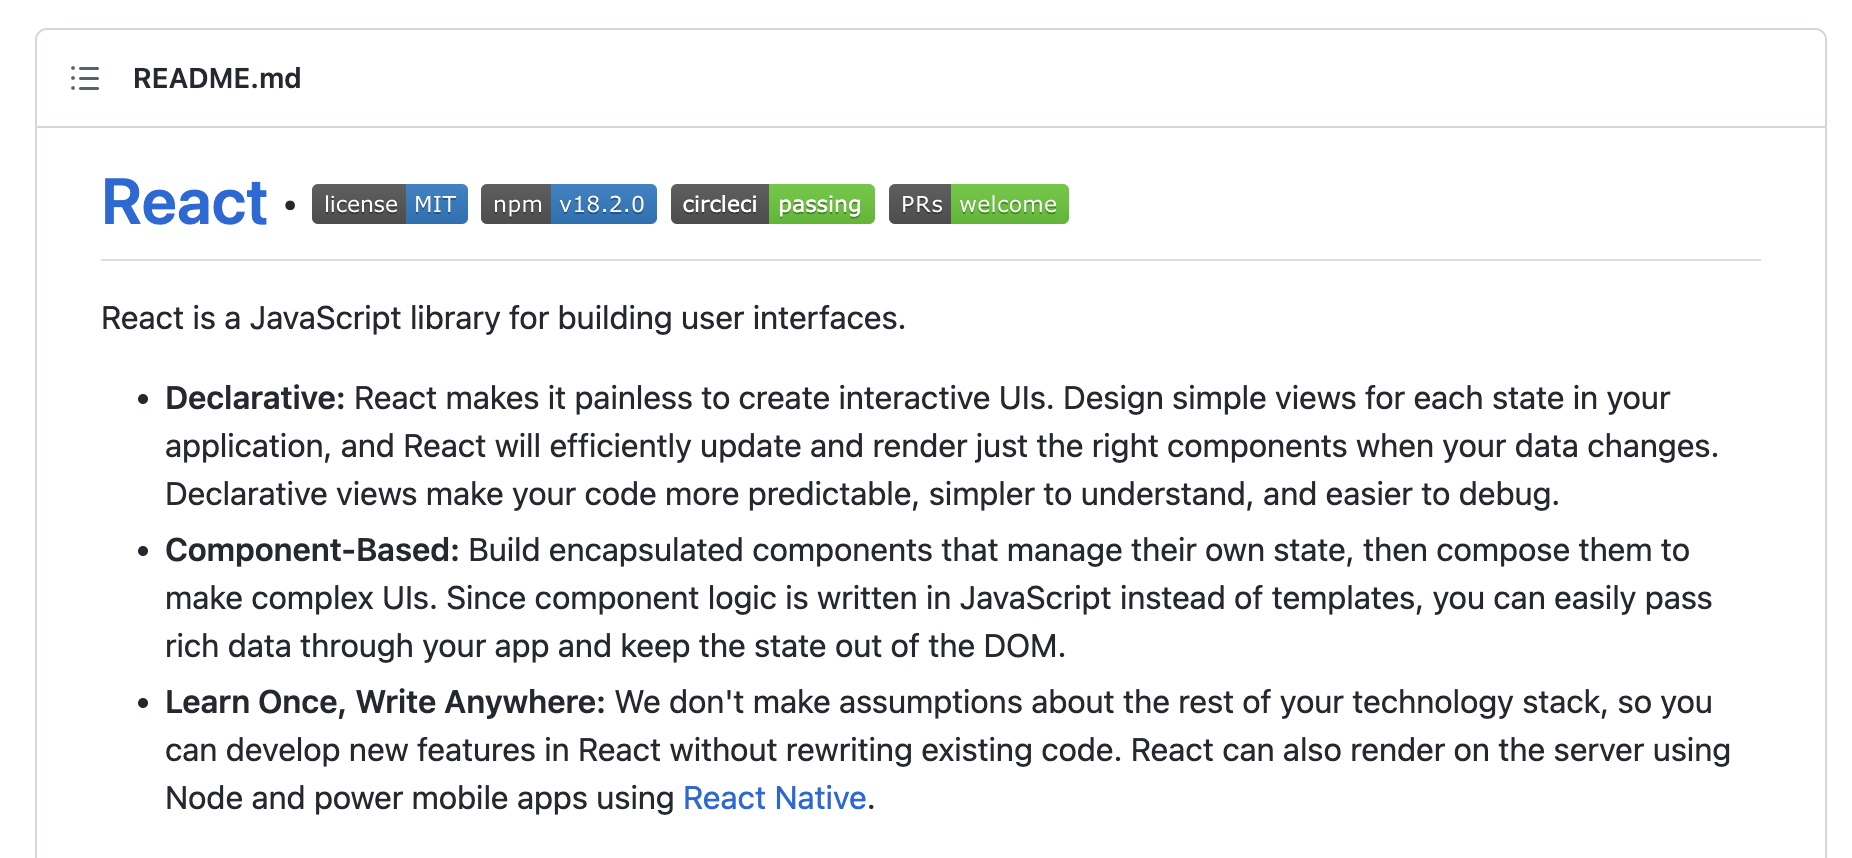This screenshot has height=858, width=1852.
Task: Click the README.md file name
Action: coord(217,78)
